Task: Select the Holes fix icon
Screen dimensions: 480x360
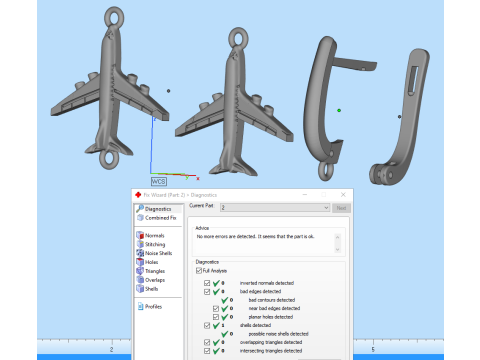Action: click(140, 262)
